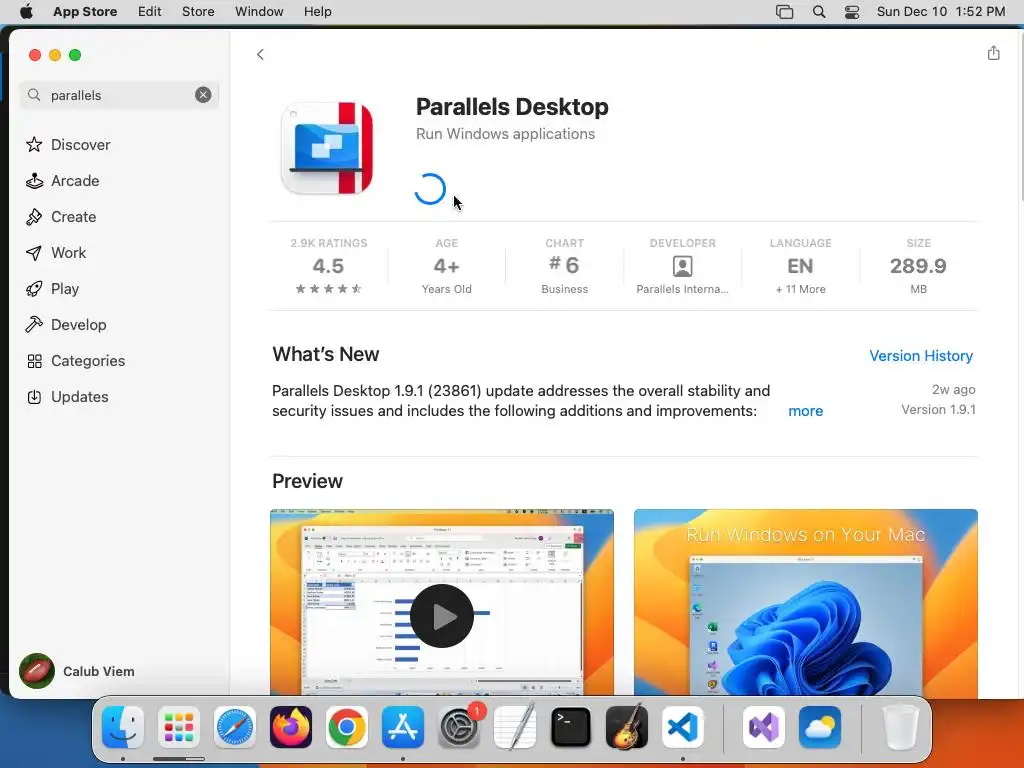The width and height of the screenshot is (1024, 768).
Task: Open the Window menu
Action: pyautogui.click(x=259, y=12)
